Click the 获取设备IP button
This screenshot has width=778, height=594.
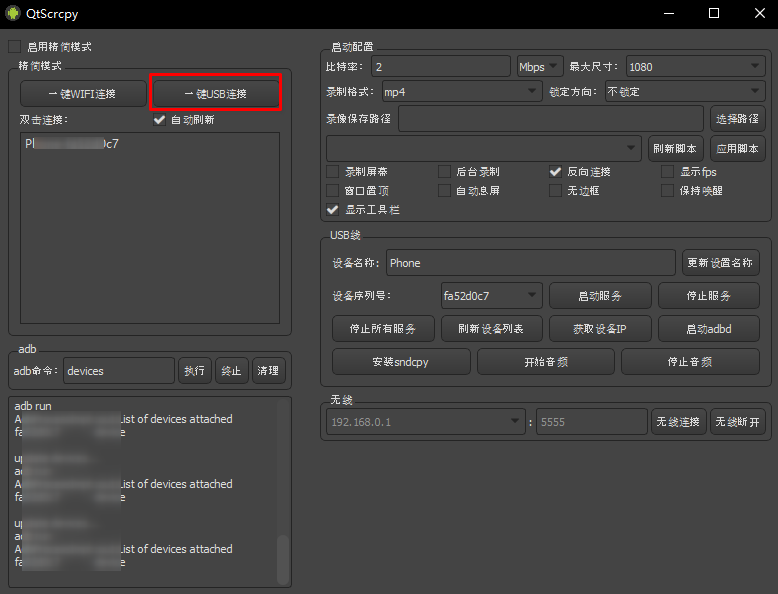point(600,328)
